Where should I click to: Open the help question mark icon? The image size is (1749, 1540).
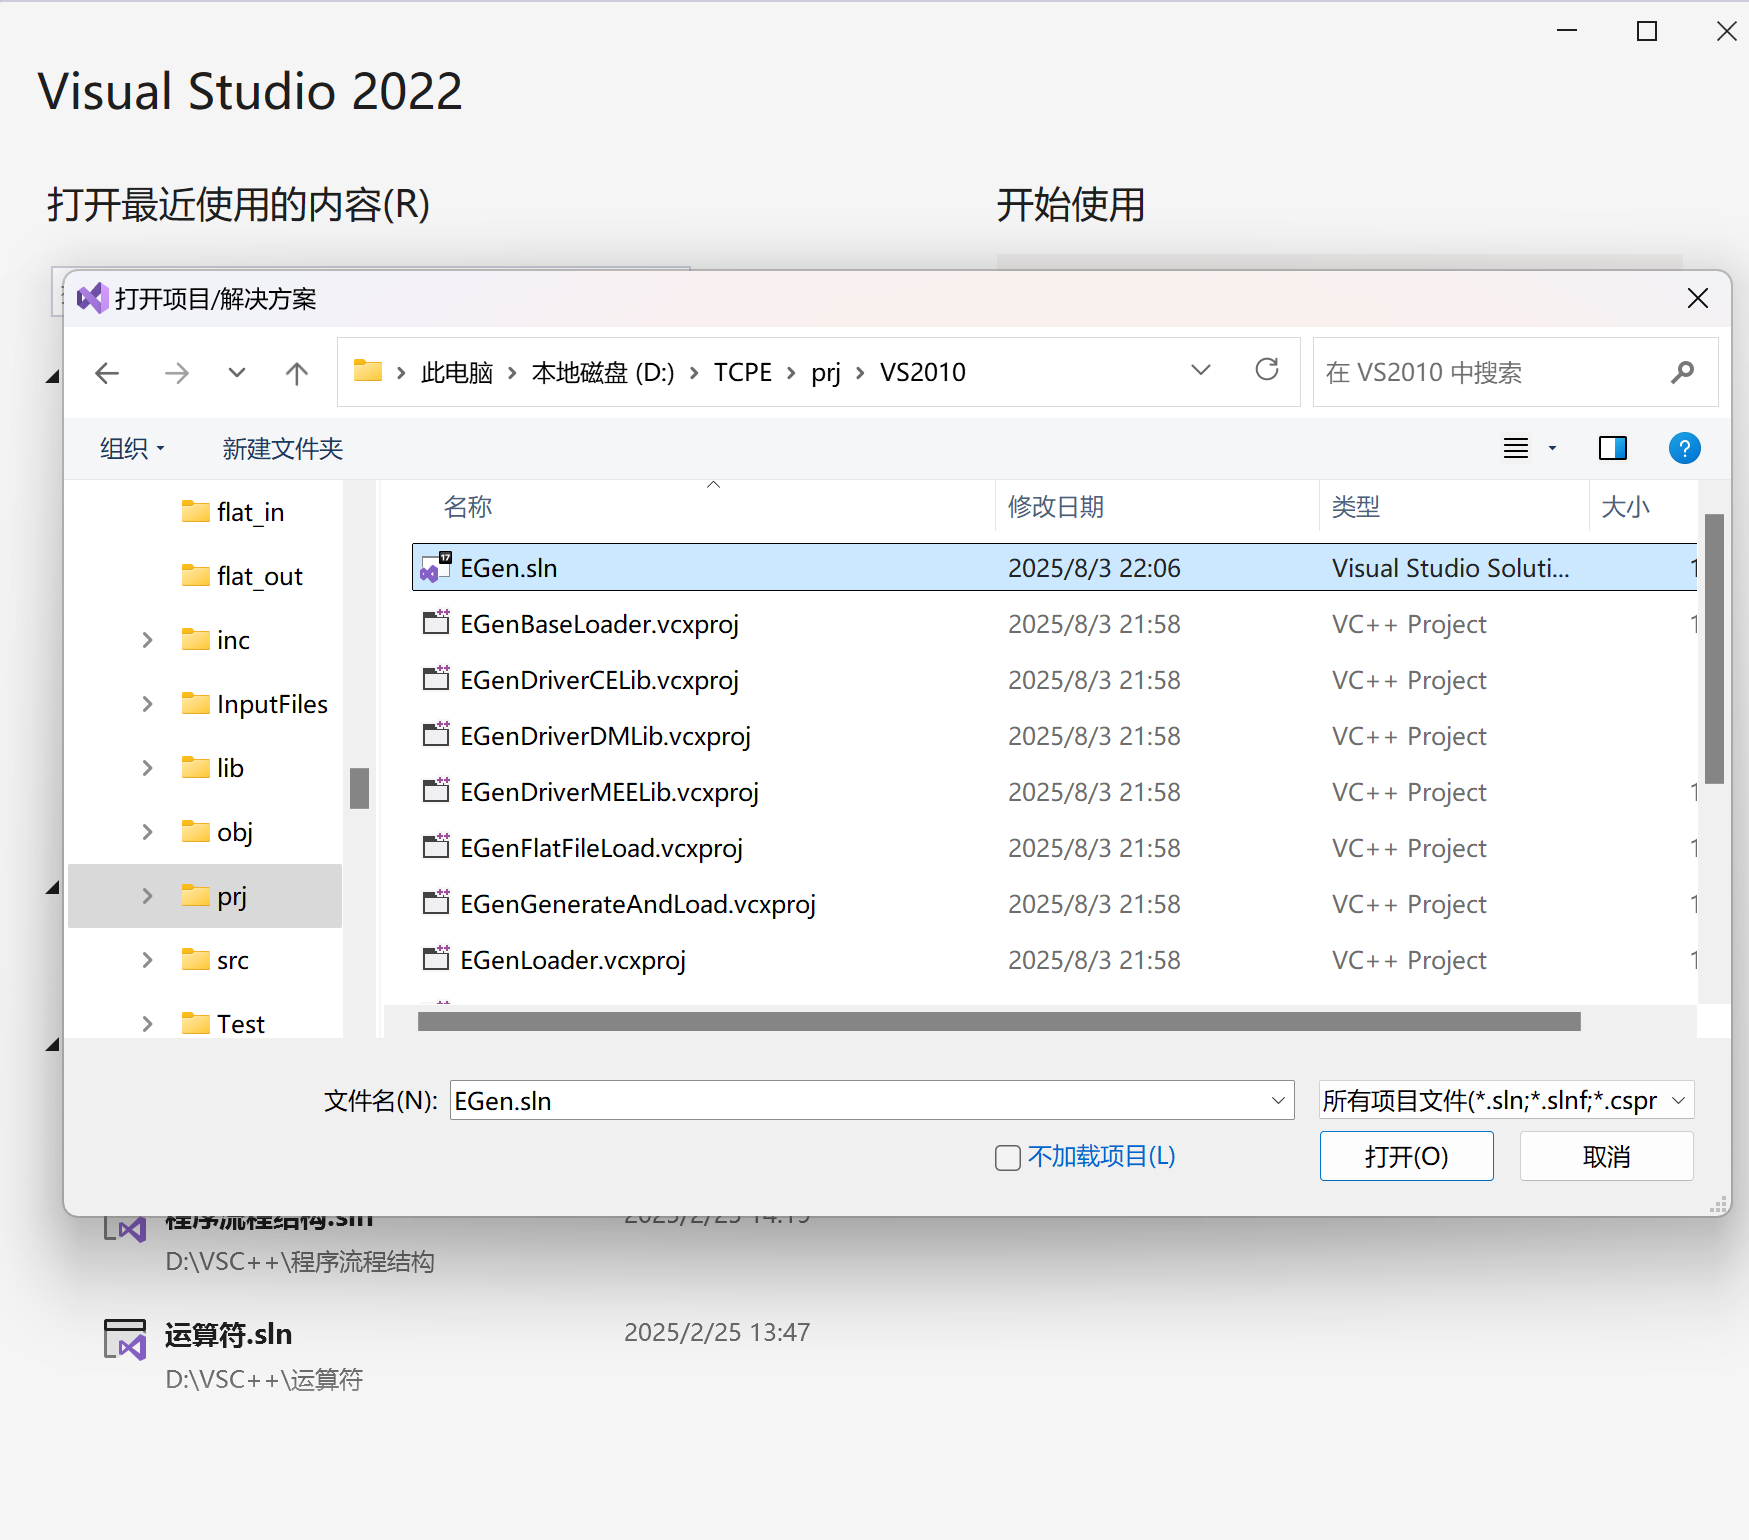[x=1684, y=448]
